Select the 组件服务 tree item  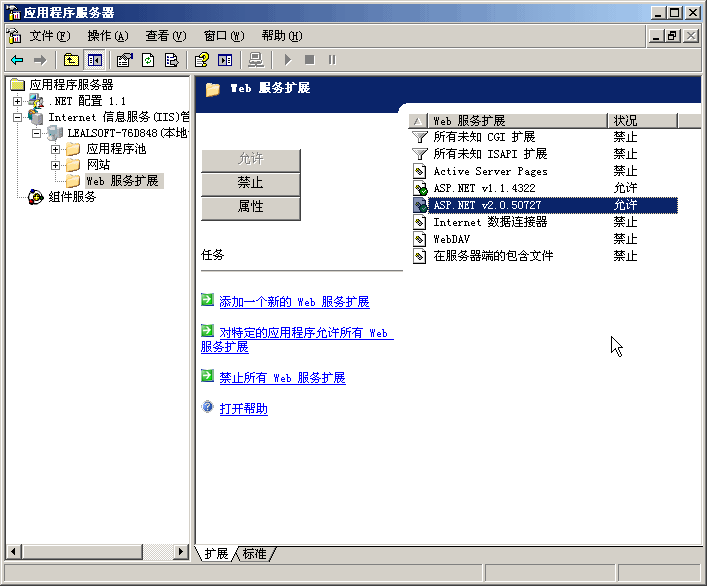click(x=72, y=197)
